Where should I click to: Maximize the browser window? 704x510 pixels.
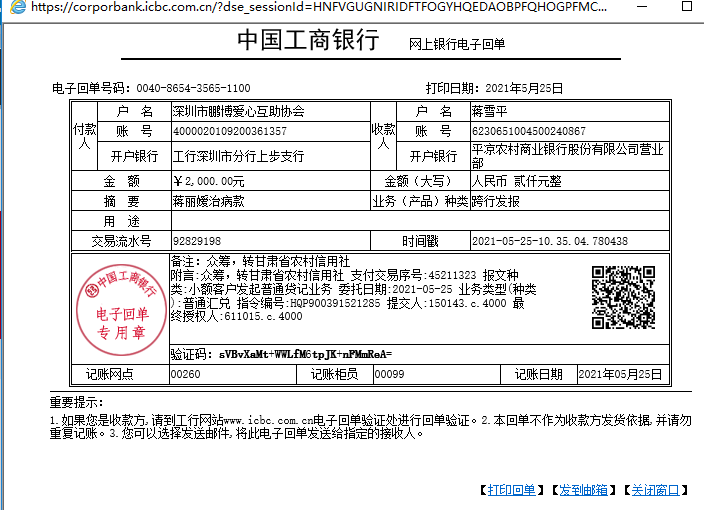tap(686, 6)
